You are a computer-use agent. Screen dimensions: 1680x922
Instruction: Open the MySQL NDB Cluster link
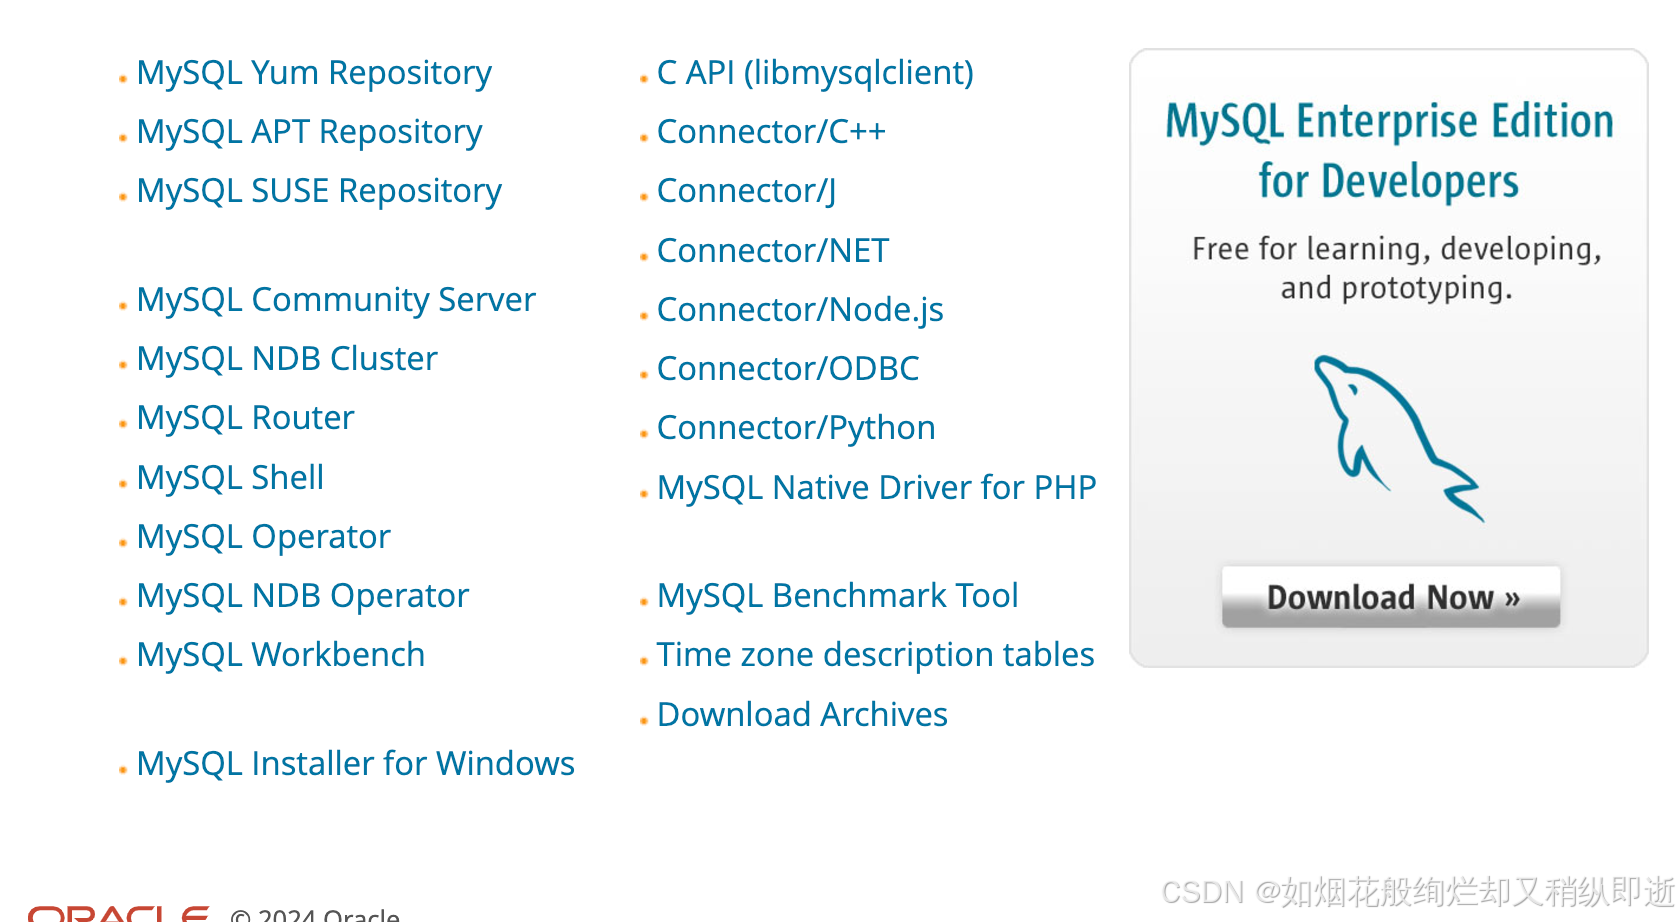coord(287,359)
